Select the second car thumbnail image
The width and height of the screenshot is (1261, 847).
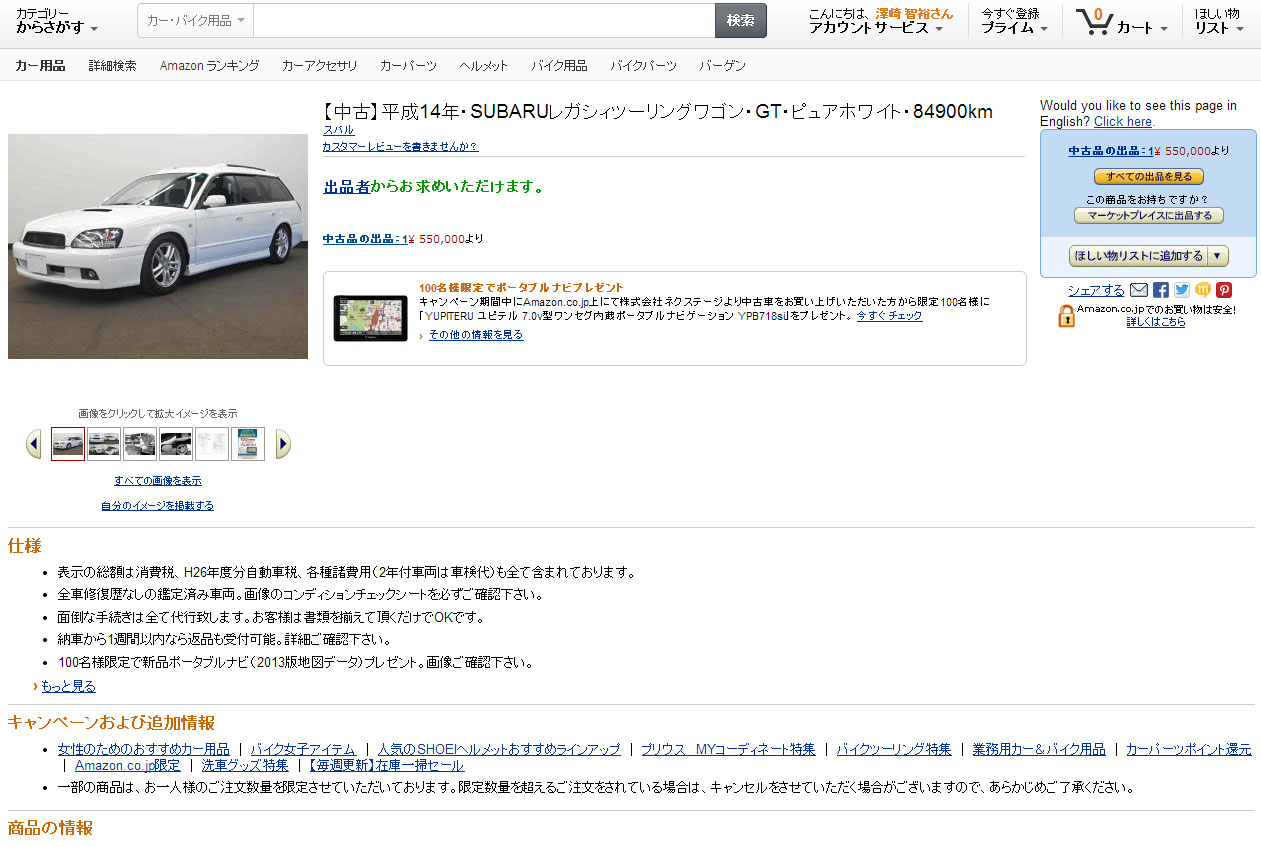(104, 443)
